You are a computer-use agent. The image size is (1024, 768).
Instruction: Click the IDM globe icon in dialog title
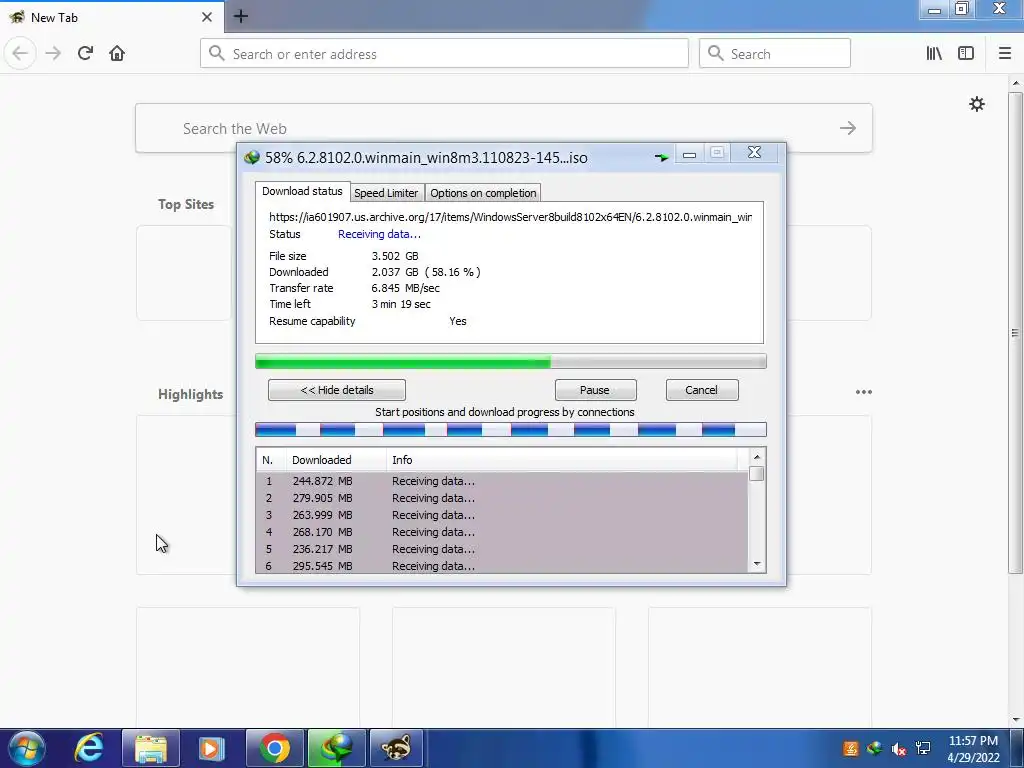pyautogui.click(x=251, y=157)
